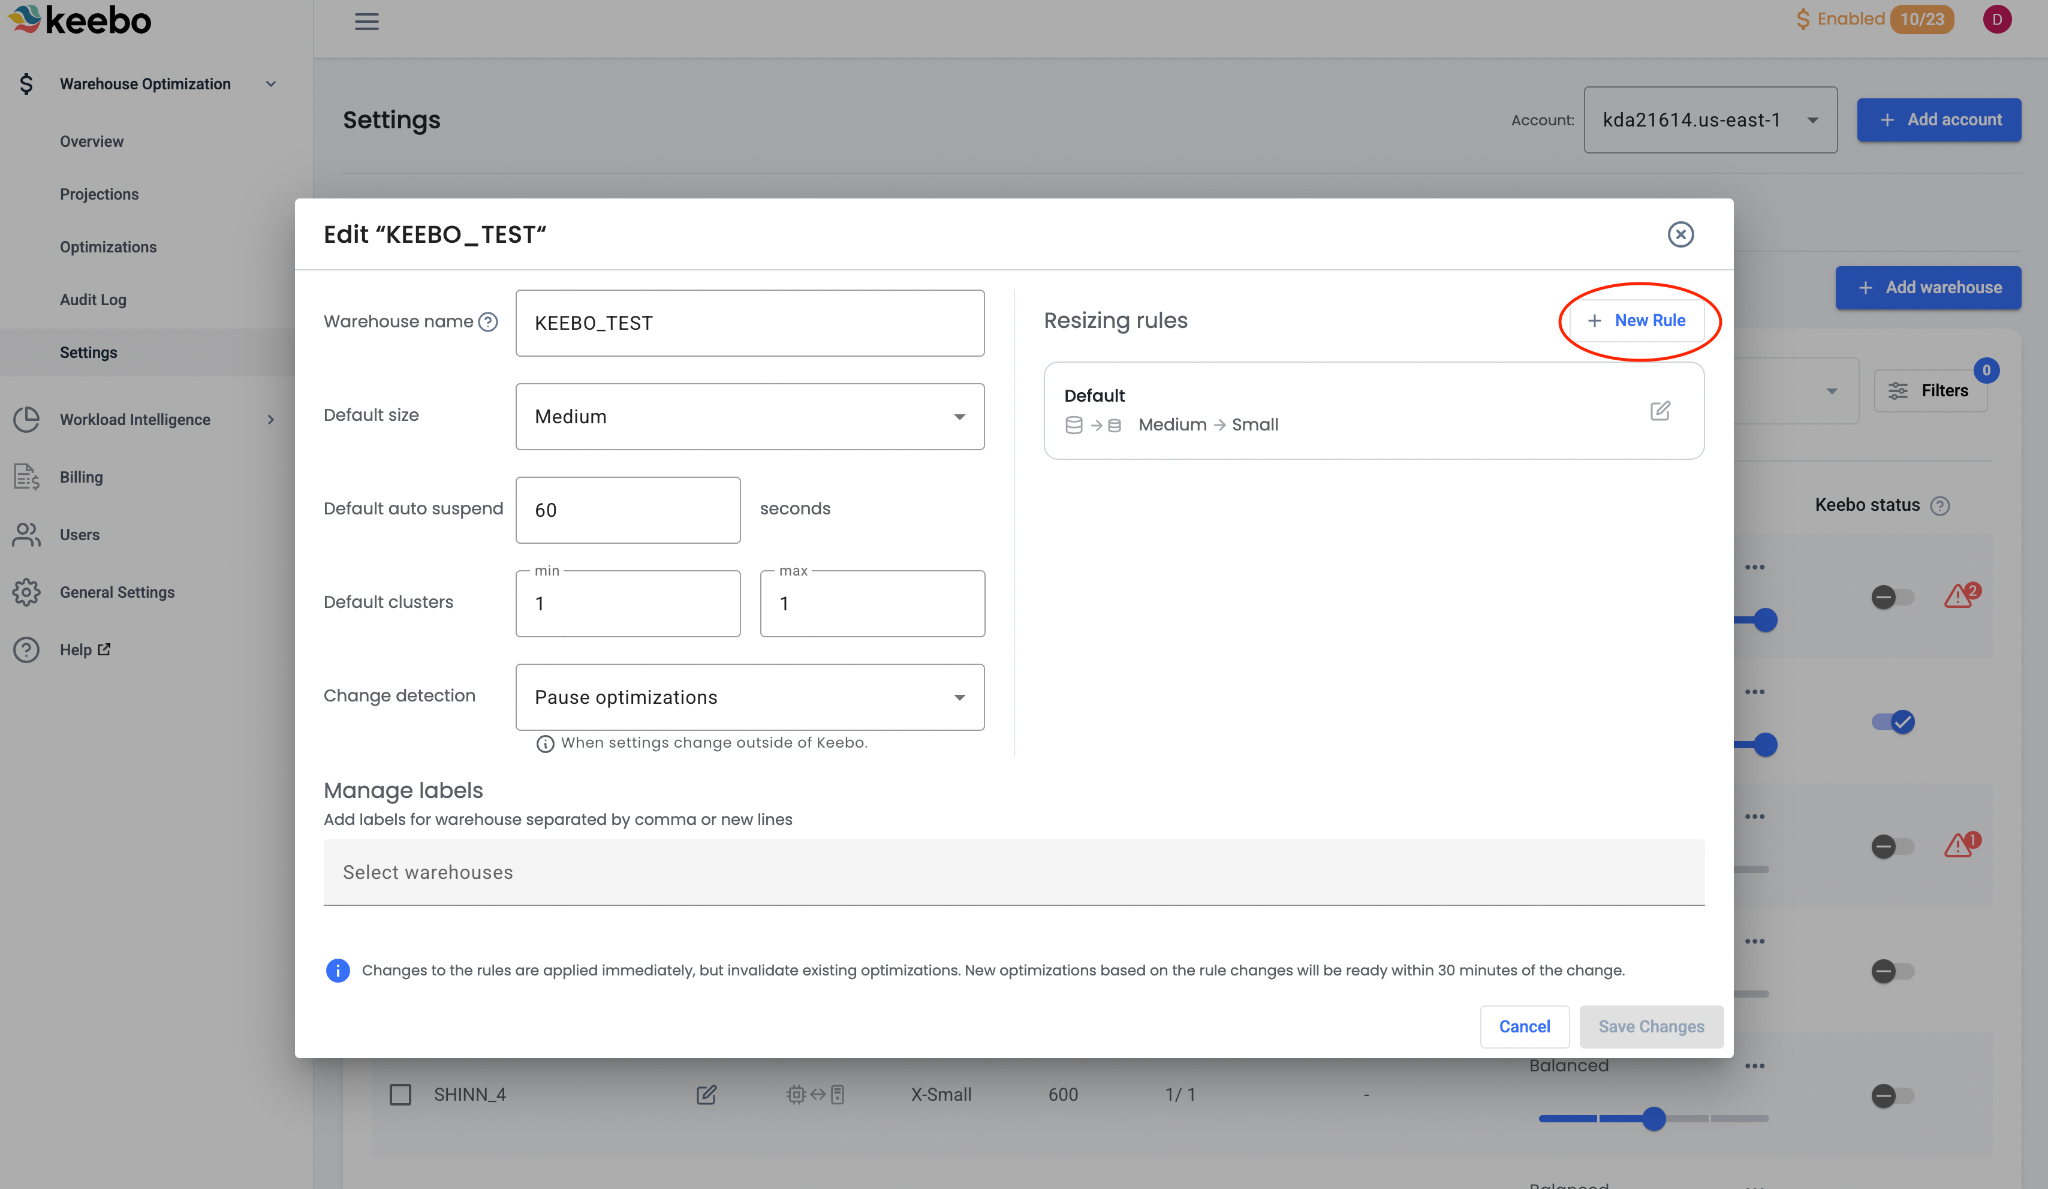Click the hamburger menu icon in the header

pyautogui.click(x=366, y=21)
